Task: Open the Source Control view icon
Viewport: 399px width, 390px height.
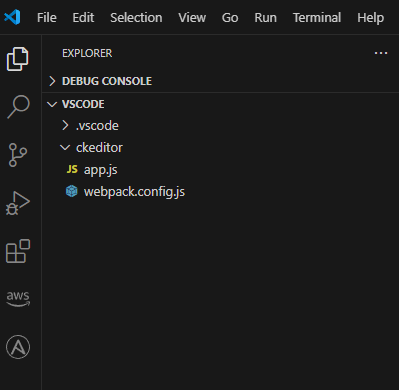Action: click(18, 155)
